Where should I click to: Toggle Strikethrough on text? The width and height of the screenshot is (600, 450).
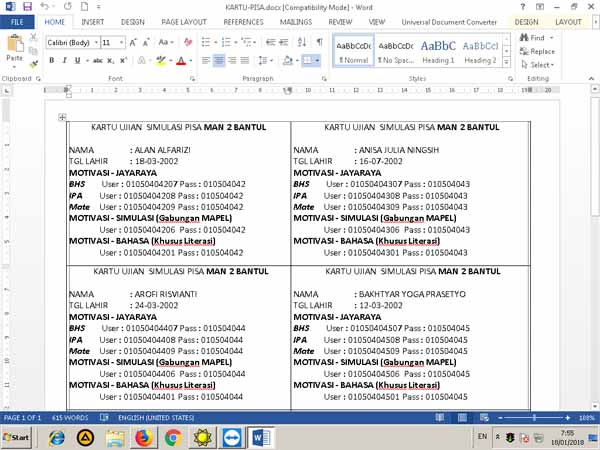pyautogui.click(x=98, y=61)
